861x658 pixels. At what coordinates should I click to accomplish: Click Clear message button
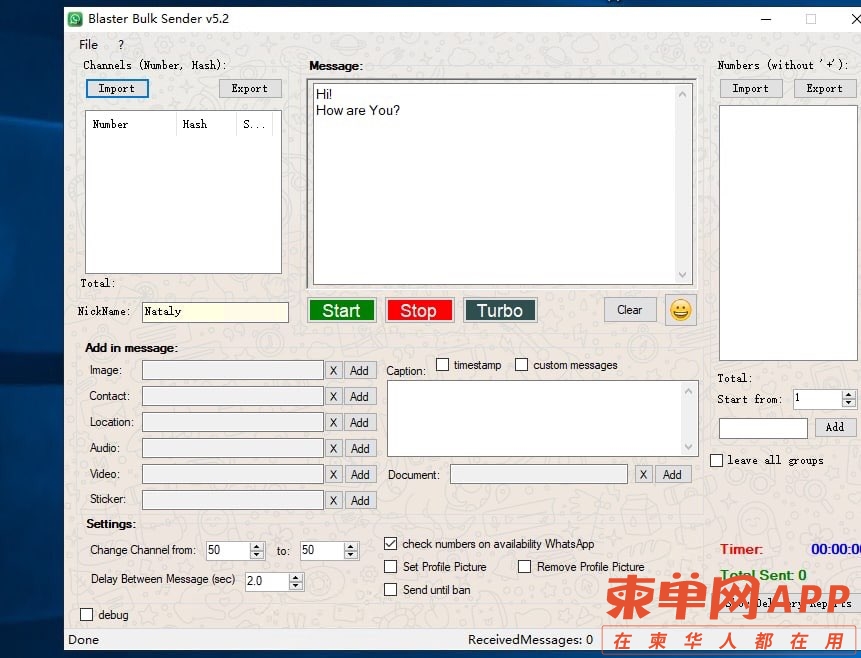pyautogui.click(x=630, y=310)
